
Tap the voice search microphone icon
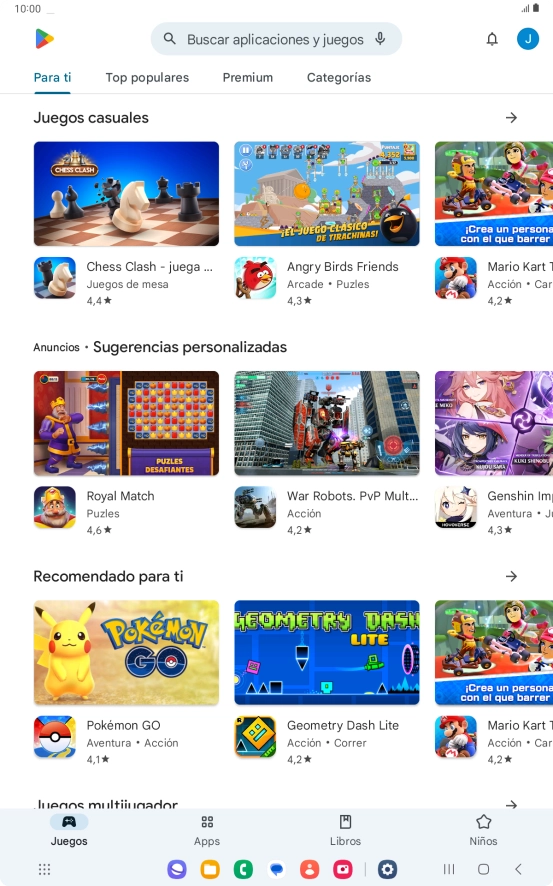(380, 39)
